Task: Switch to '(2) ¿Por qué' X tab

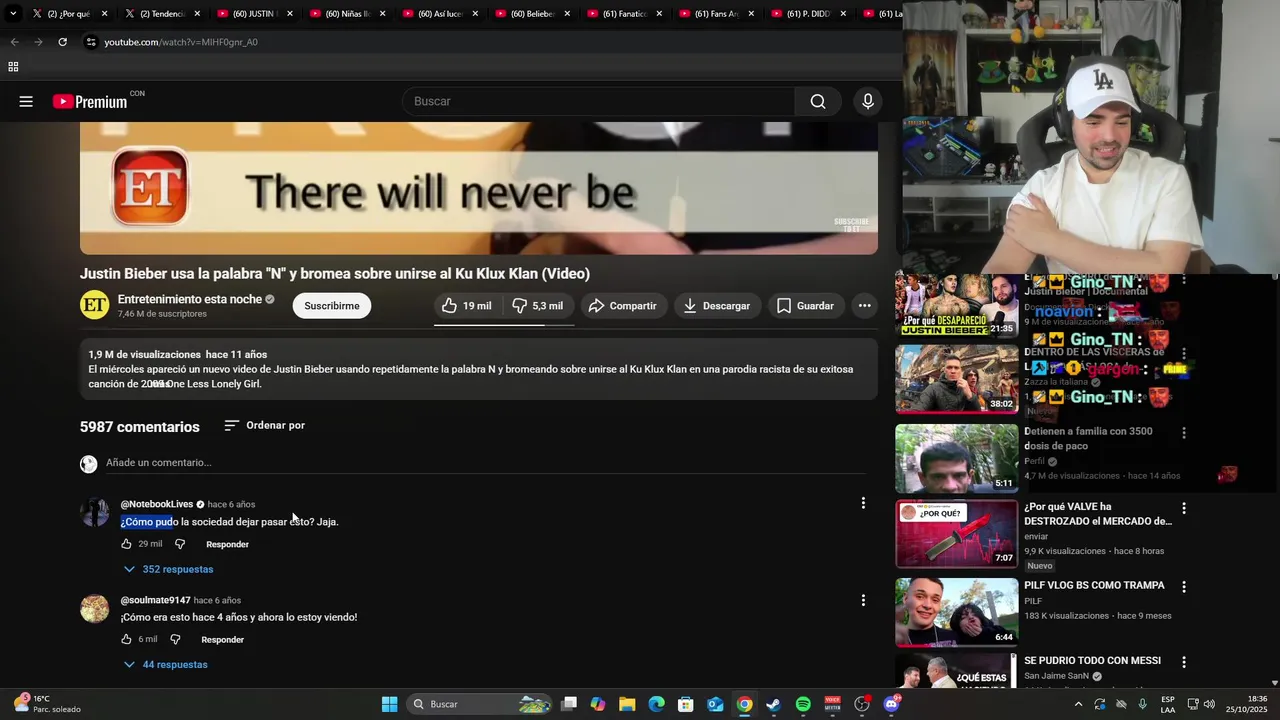Action: (x=68, y=14)
